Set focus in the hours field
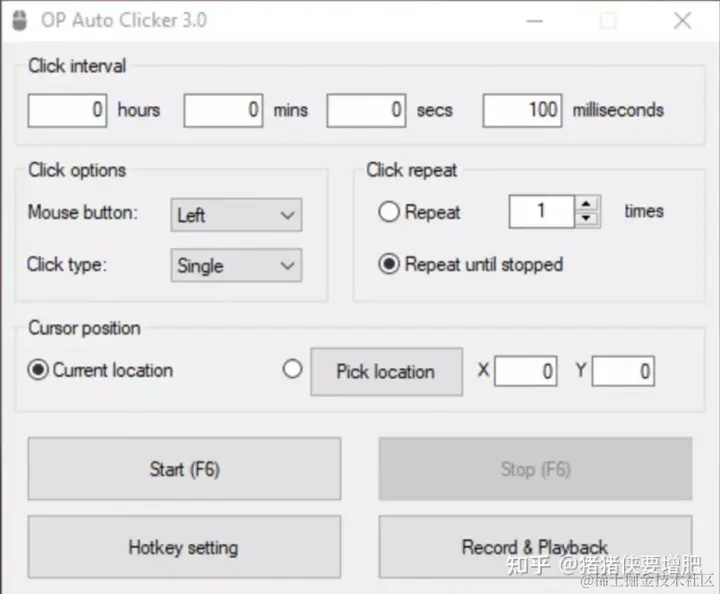The width and height of the screenshot is (720, 594). click(x=68, y=111)
